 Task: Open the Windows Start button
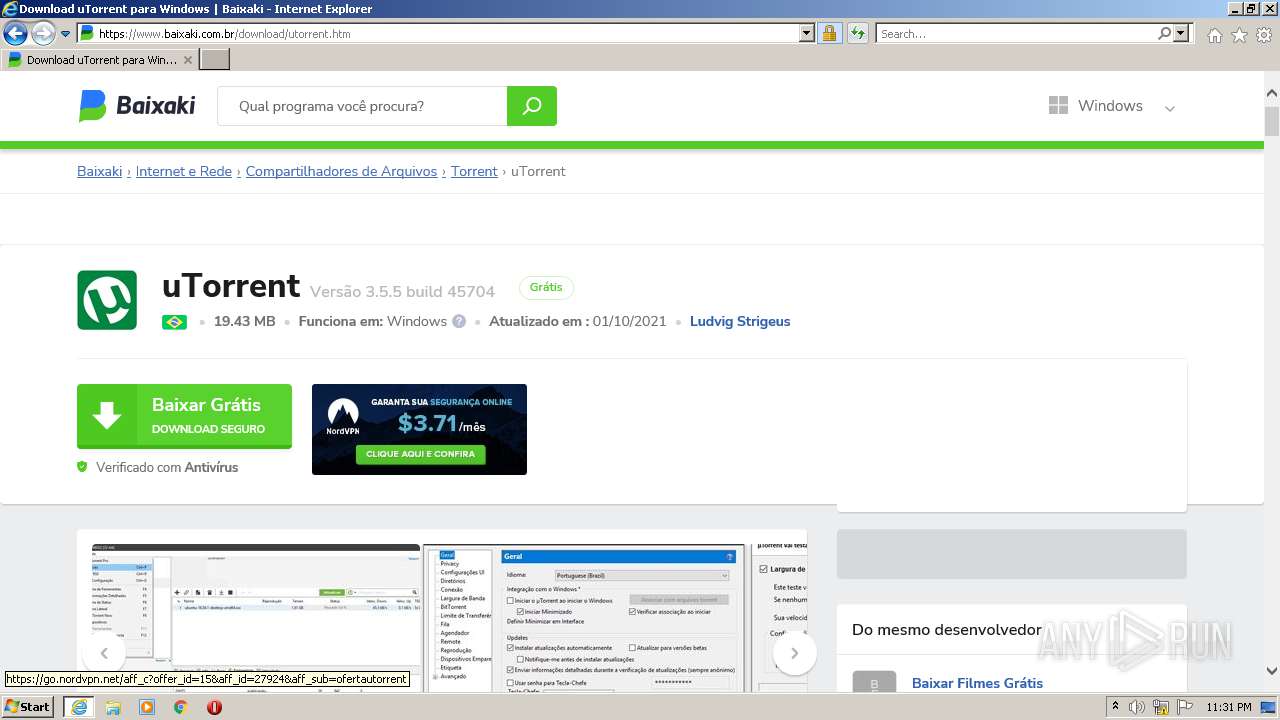(x=28, y=707)
